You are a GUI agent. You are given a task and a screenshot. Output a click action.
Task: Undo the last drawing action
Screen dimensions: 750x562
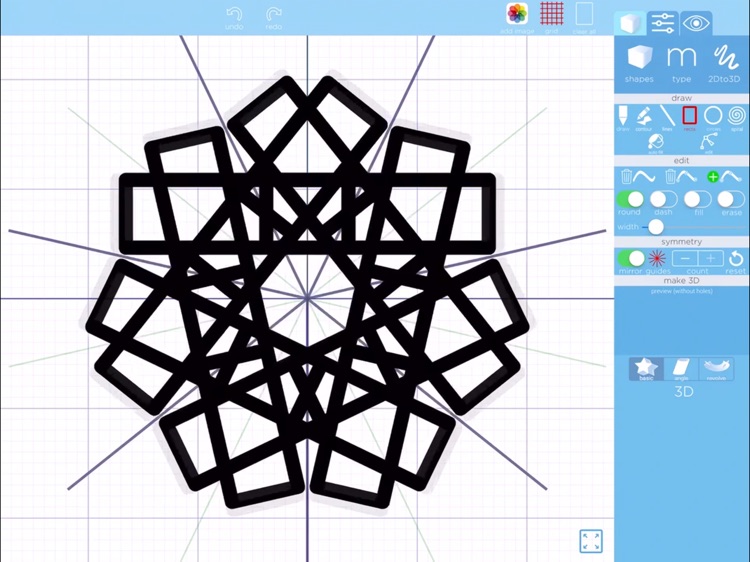(234, 18)
